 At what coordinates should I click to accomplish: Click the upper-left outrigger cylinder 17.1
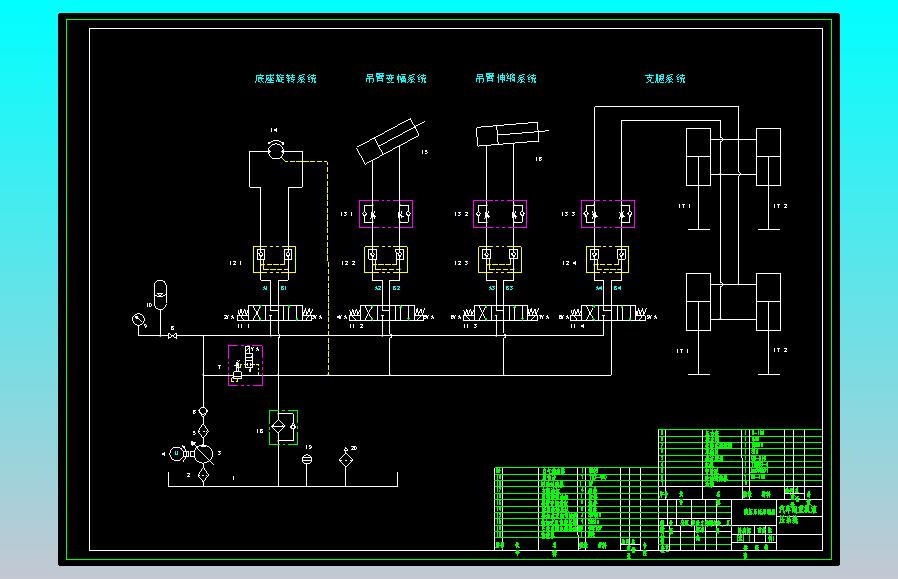[698, 179]
